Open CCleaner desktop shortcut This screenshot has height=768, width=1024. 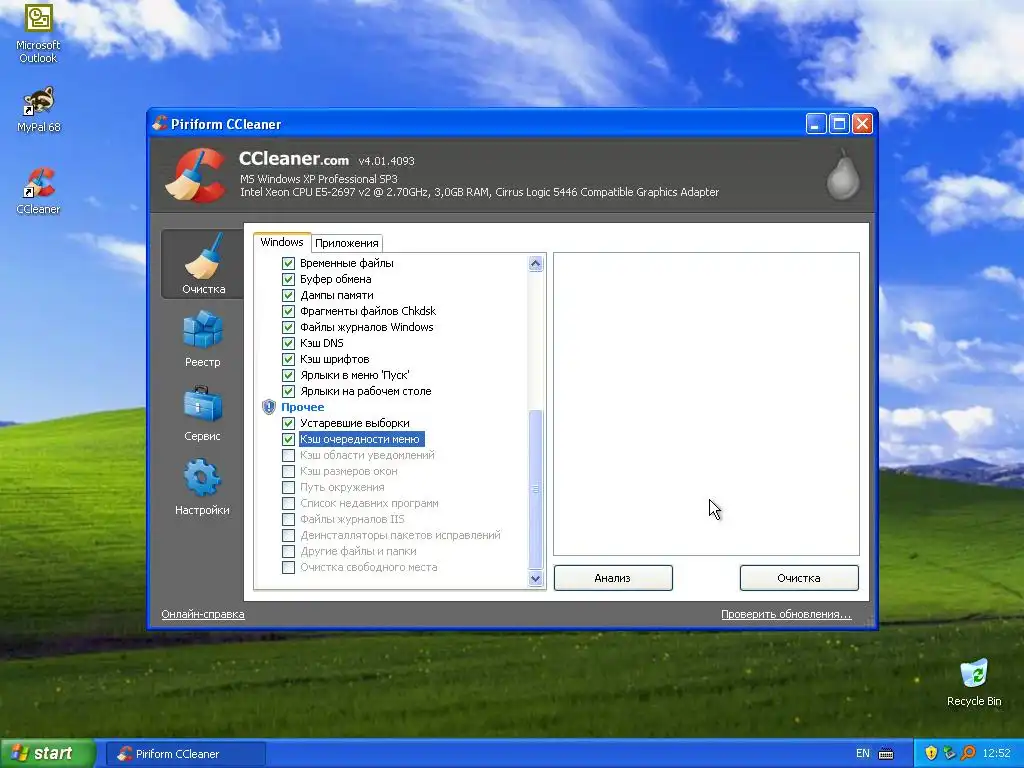[39, 191]
